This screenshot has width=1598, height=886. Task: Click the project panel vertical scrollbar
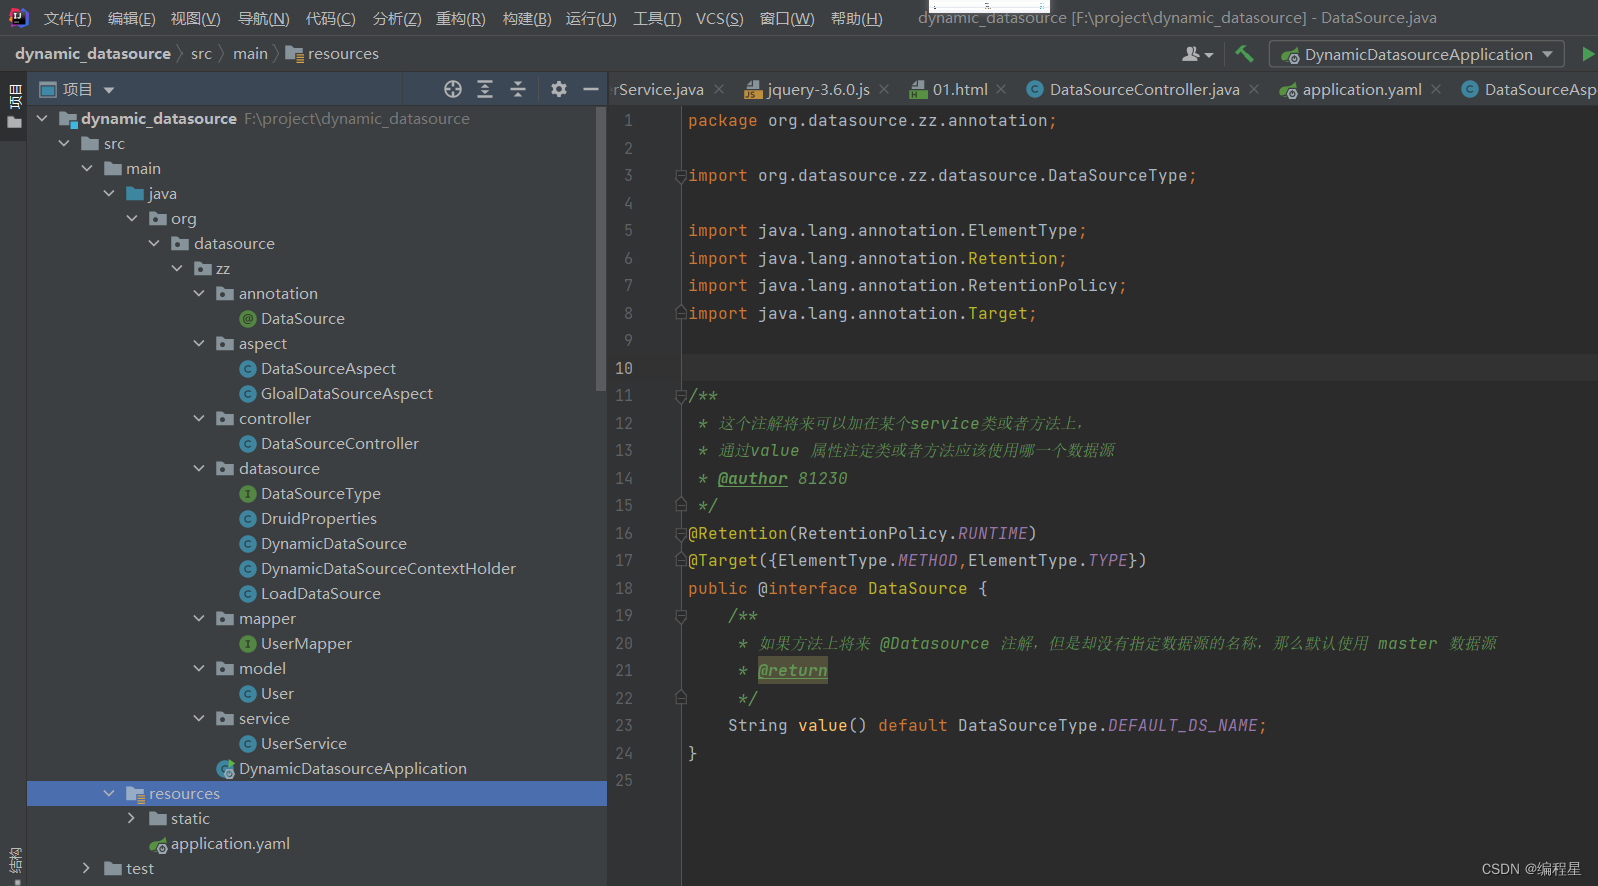click(601, 250)
